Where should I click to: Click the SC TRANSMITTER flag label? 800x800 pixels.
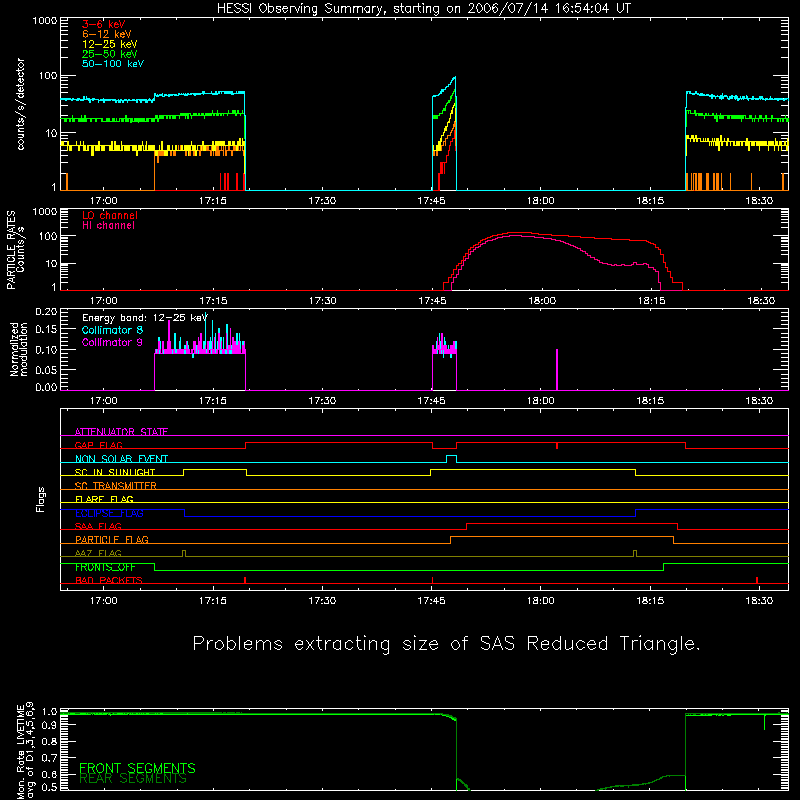pos(115,486)
